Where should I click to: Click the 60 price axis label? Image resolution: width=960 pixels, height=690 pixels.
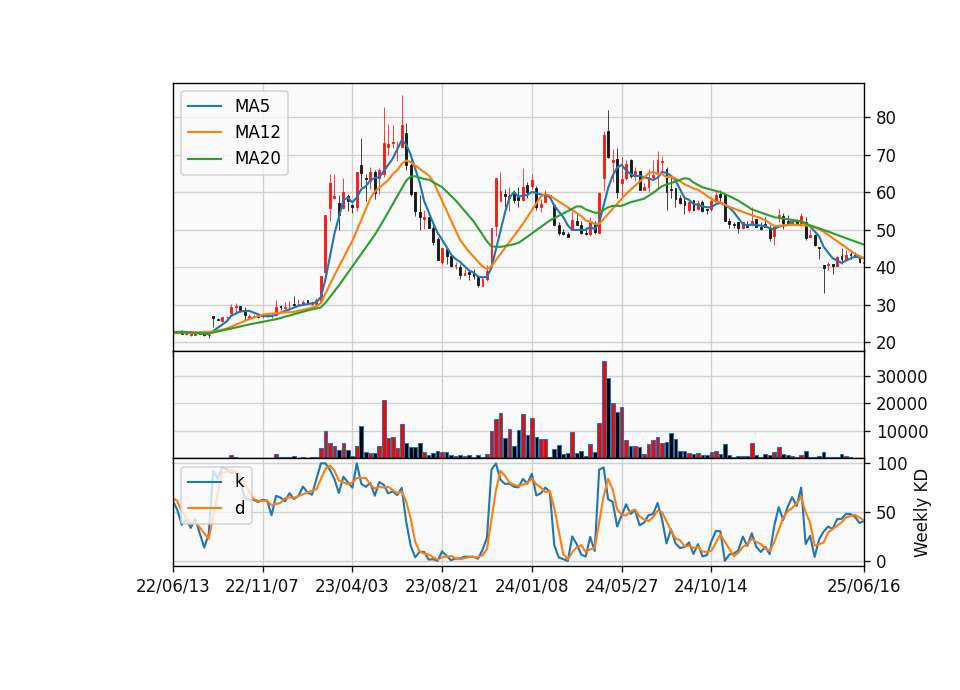click(885, 193)
